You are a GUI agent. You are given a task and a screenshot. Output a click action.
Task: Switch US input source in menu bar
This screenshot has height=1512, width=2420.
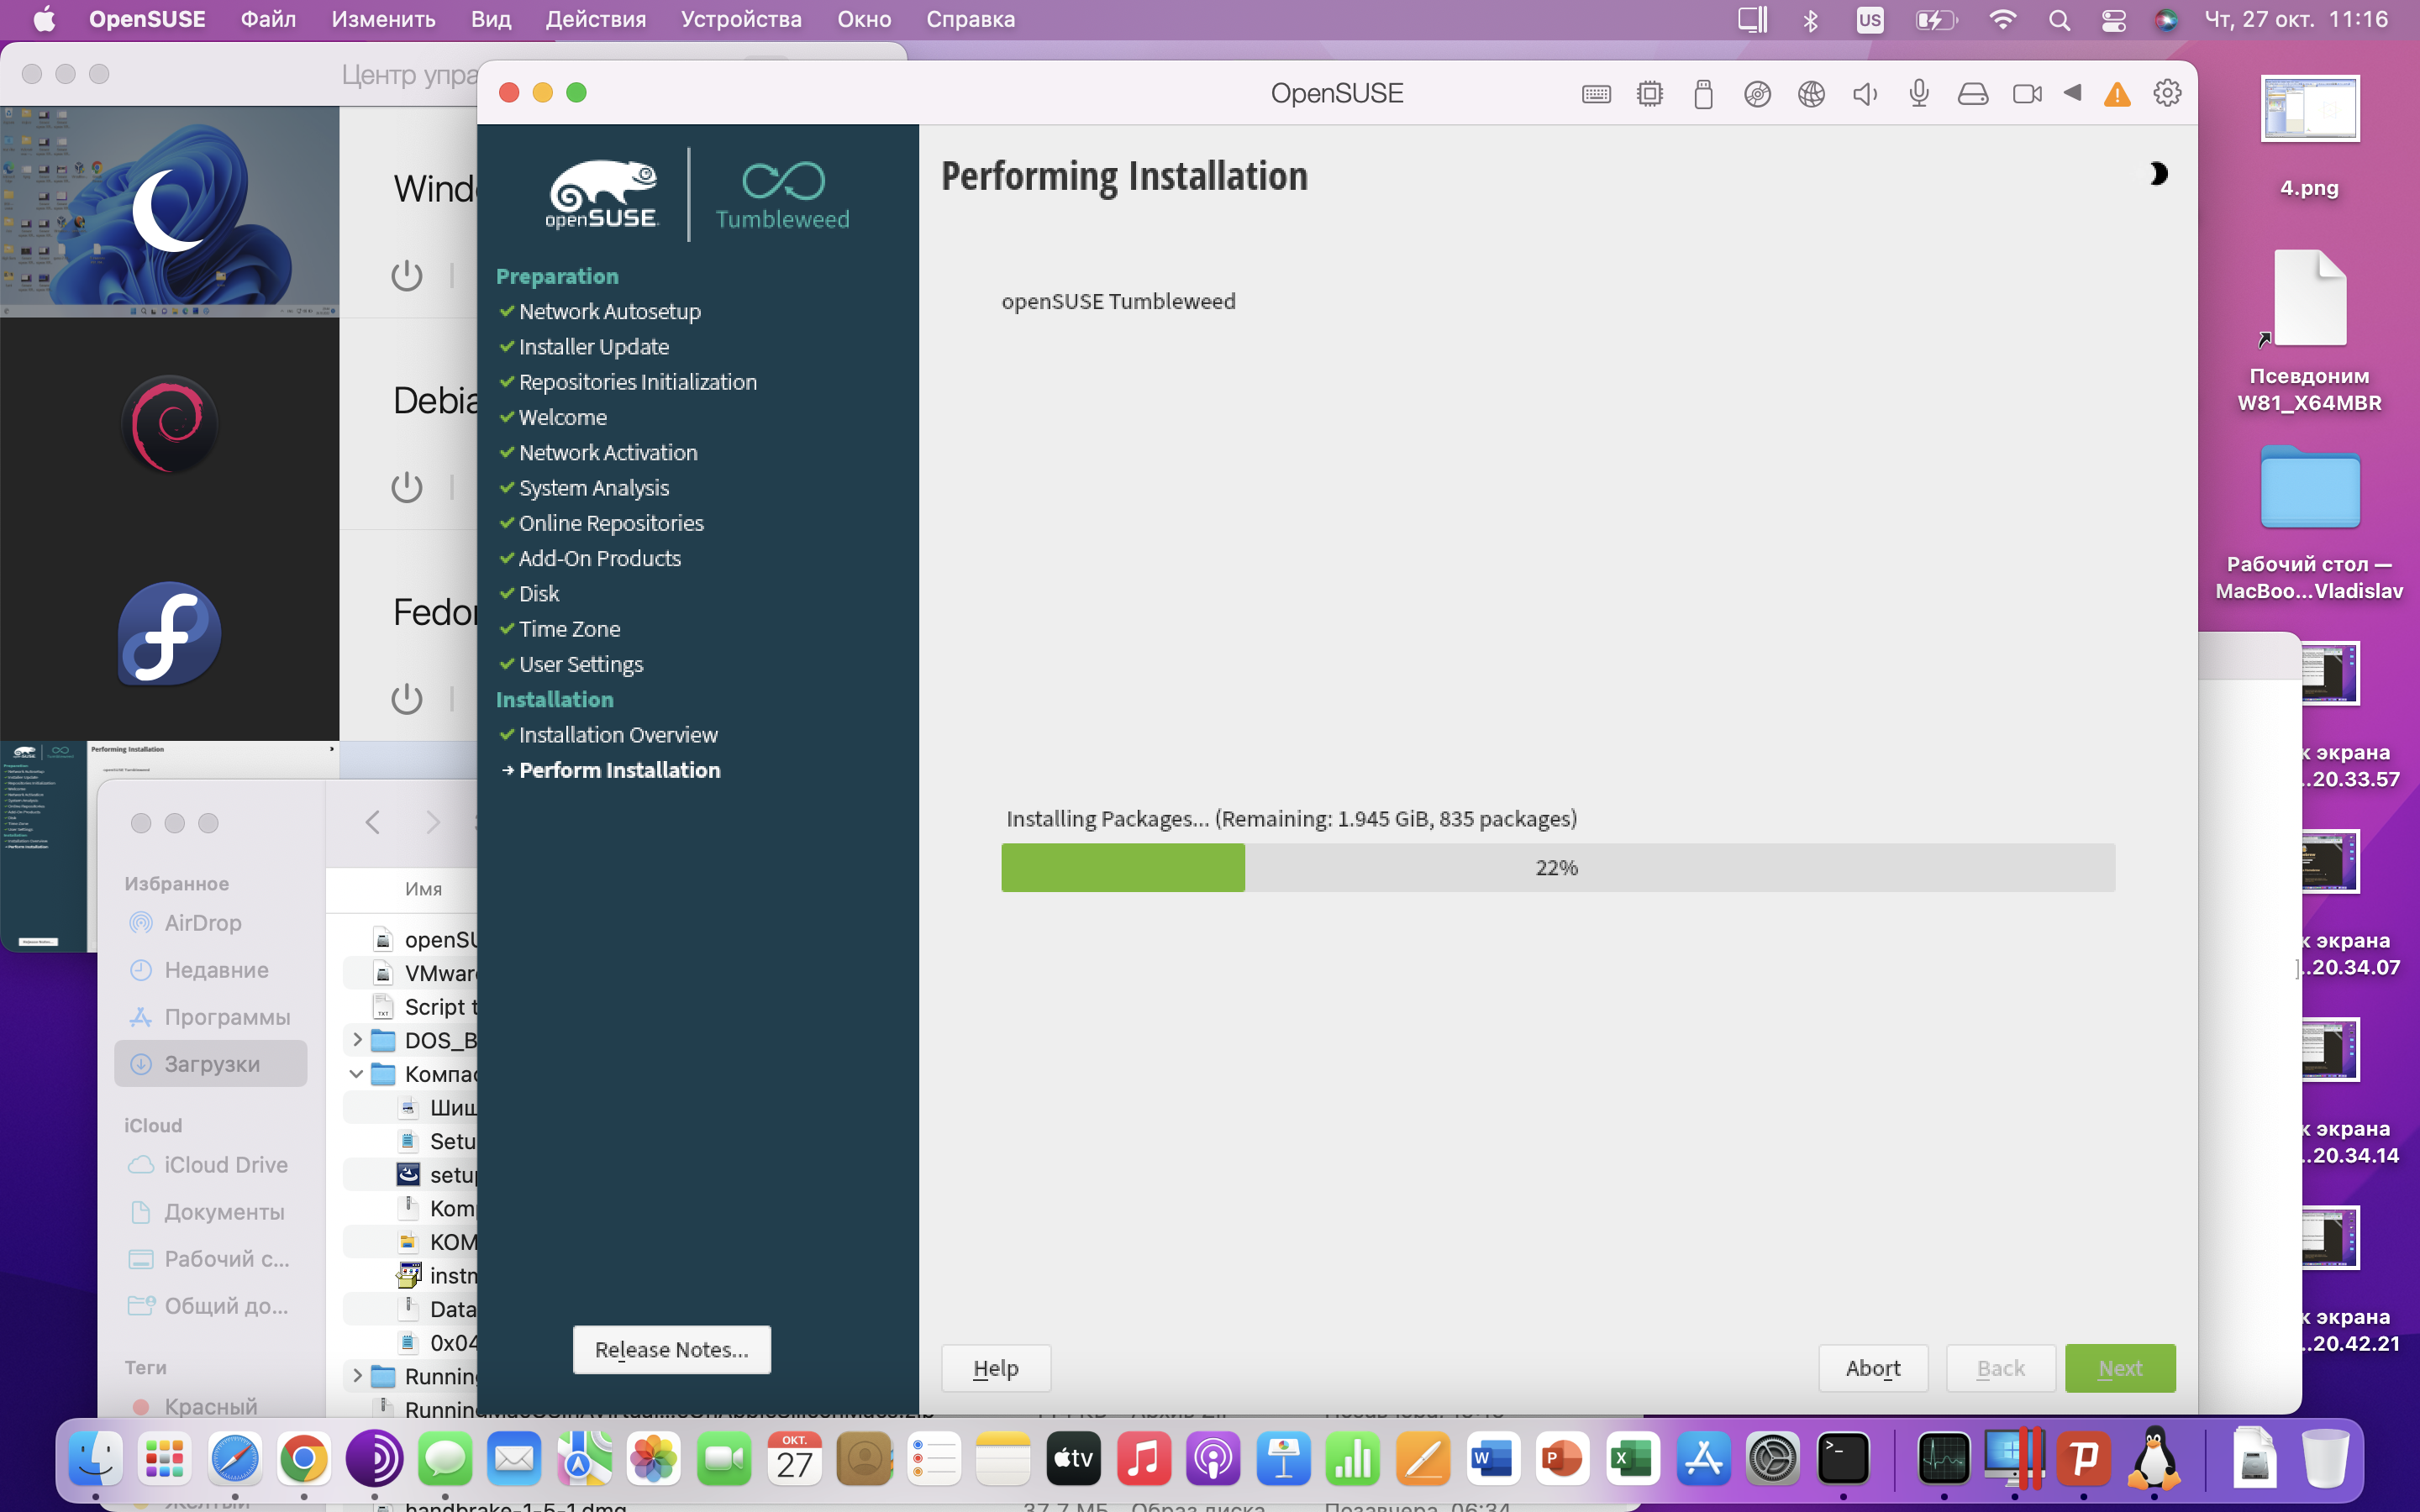click(1869, 20)
